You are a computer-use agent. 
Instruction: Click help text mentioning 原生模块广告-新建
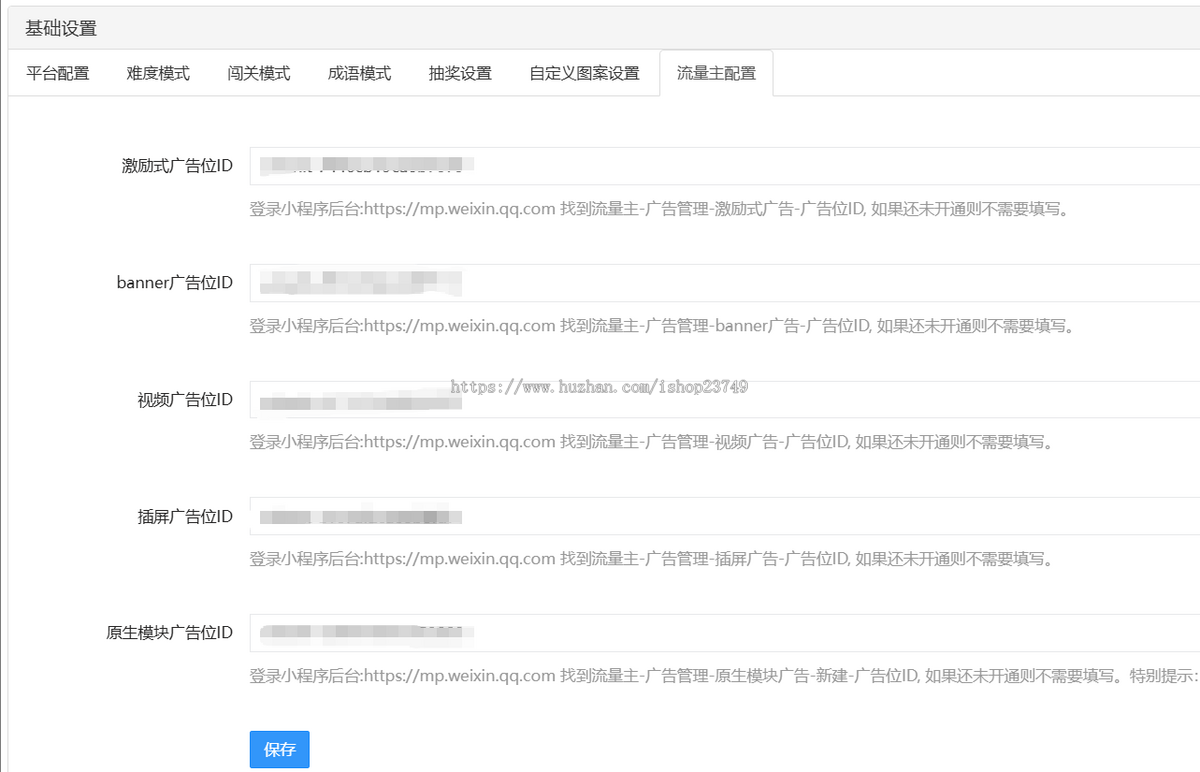[724, 676]
